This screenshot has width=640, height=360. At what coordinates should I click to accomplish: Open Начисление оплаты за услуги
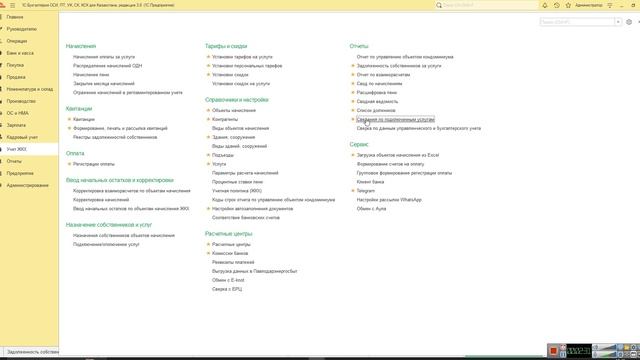pyautogui.click(x=104, y=57)
